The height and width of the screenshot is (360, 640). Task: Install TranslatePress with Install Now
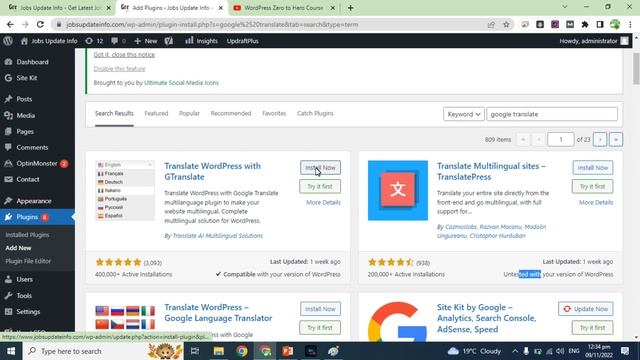coord(593,168)
